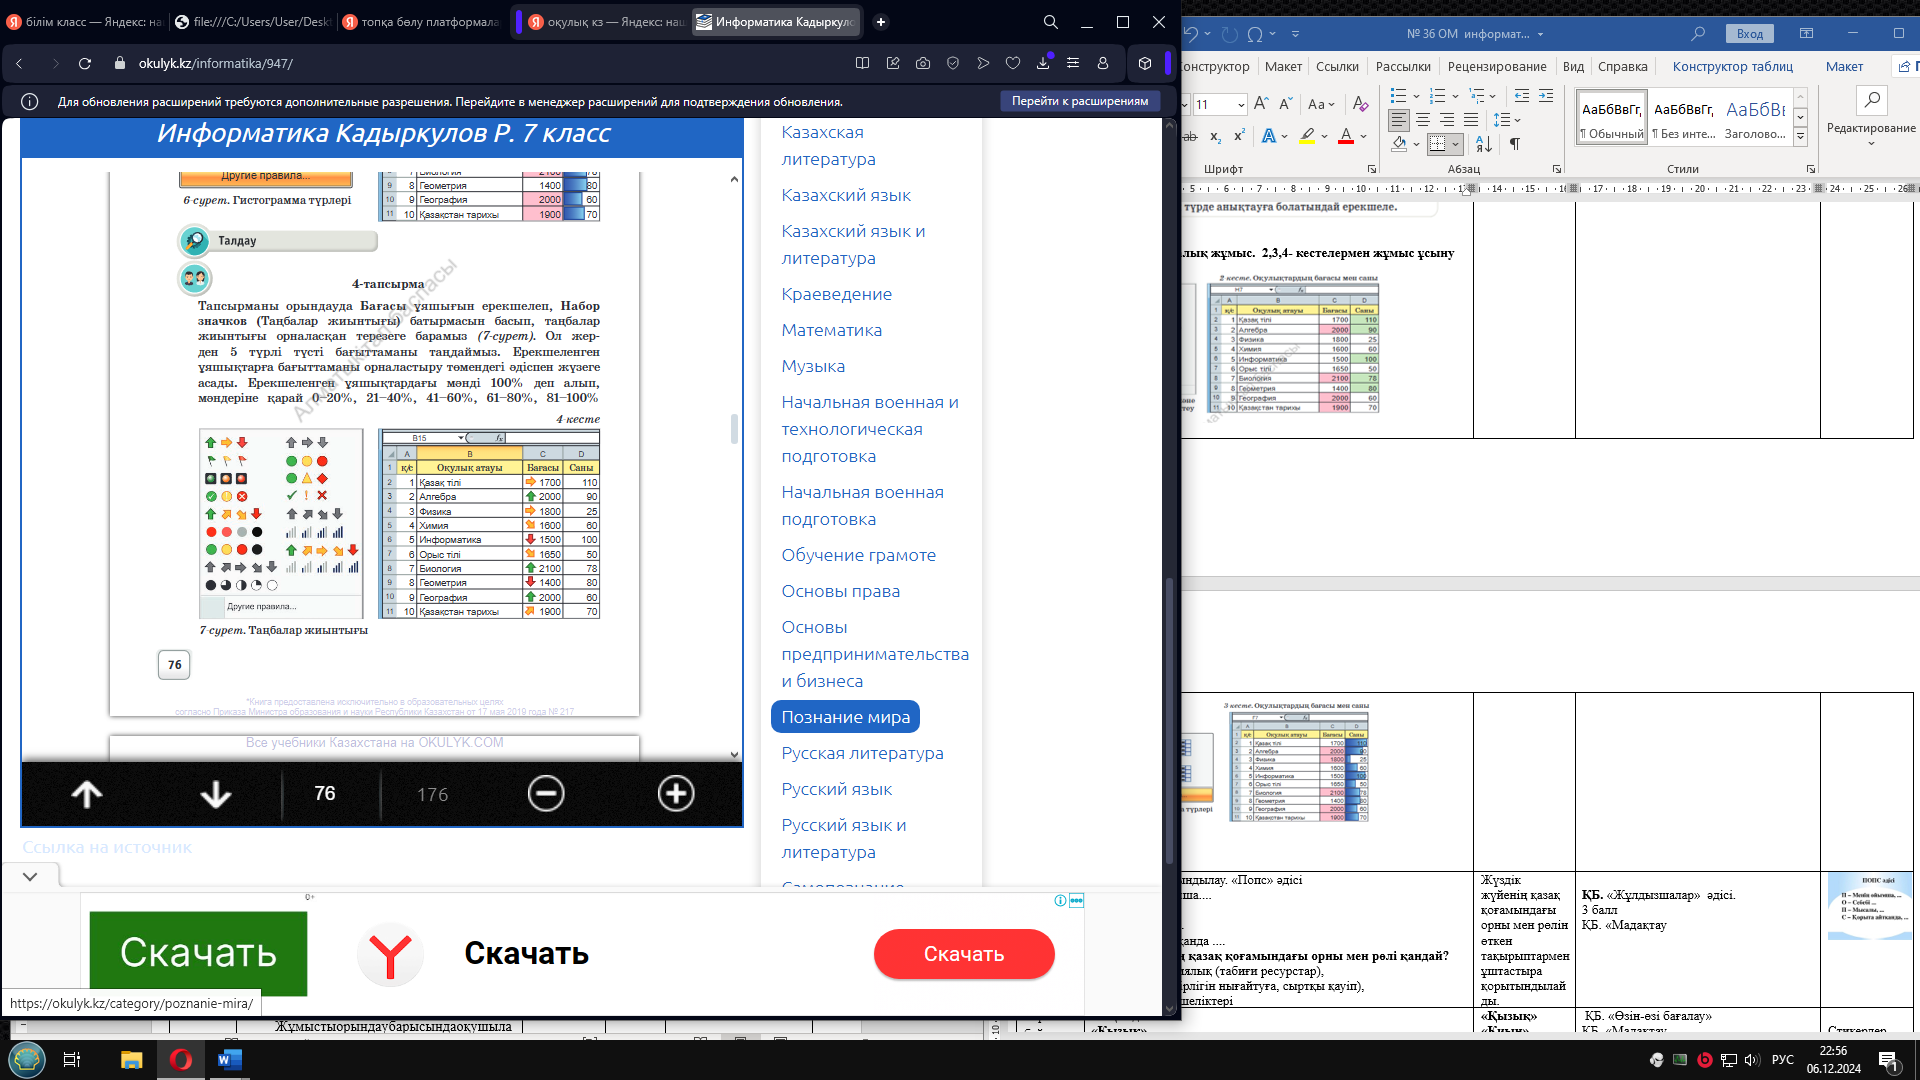The width and height of the screenshot is (1920, 1080).
Task: Open the font size dropdown showing 11
Action: 1241,104
